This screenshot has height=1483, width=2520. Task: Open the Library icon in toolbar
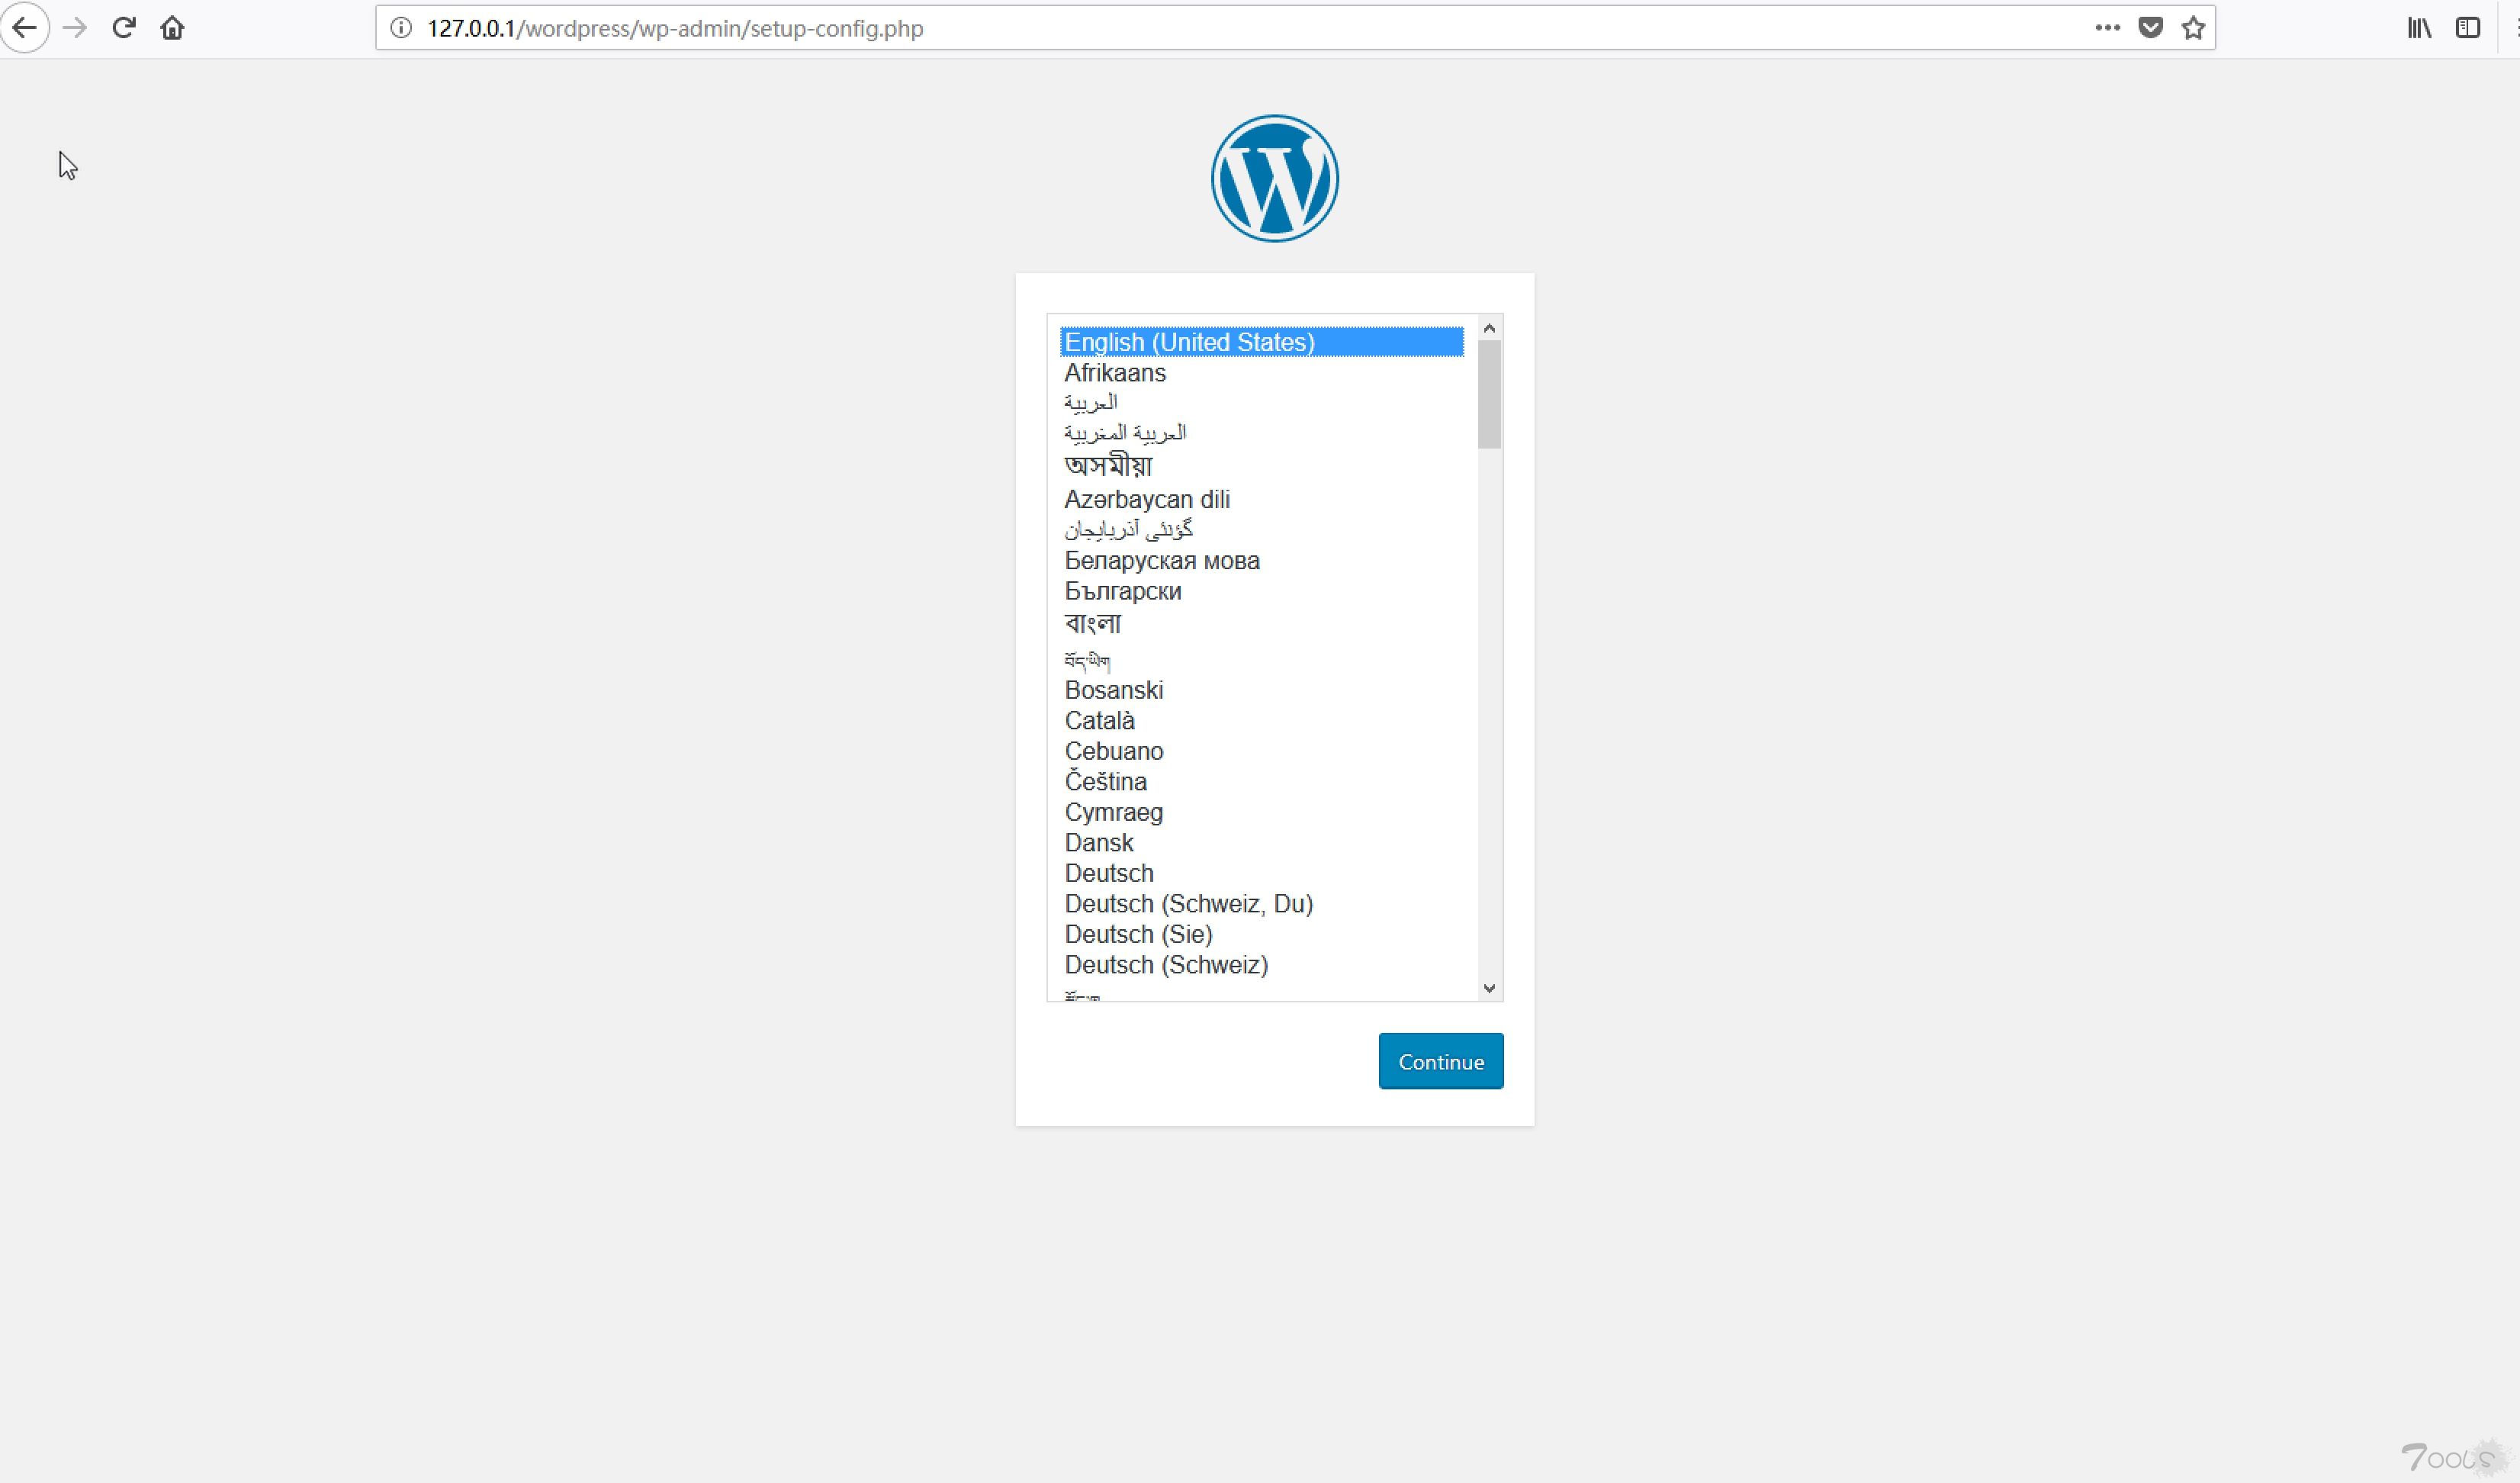tap(2419, 28)
